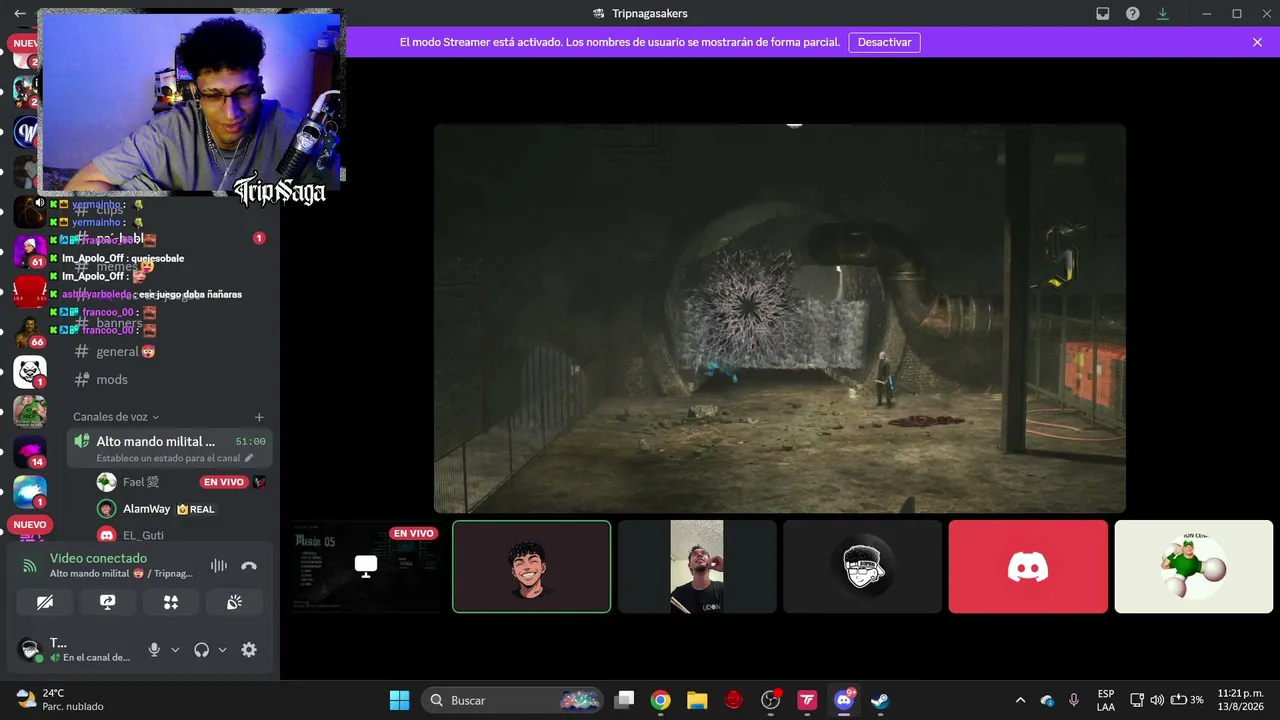Open the clock and calendar flyout
This screenshot has width=1280, height=720.
pos(1239,700)
